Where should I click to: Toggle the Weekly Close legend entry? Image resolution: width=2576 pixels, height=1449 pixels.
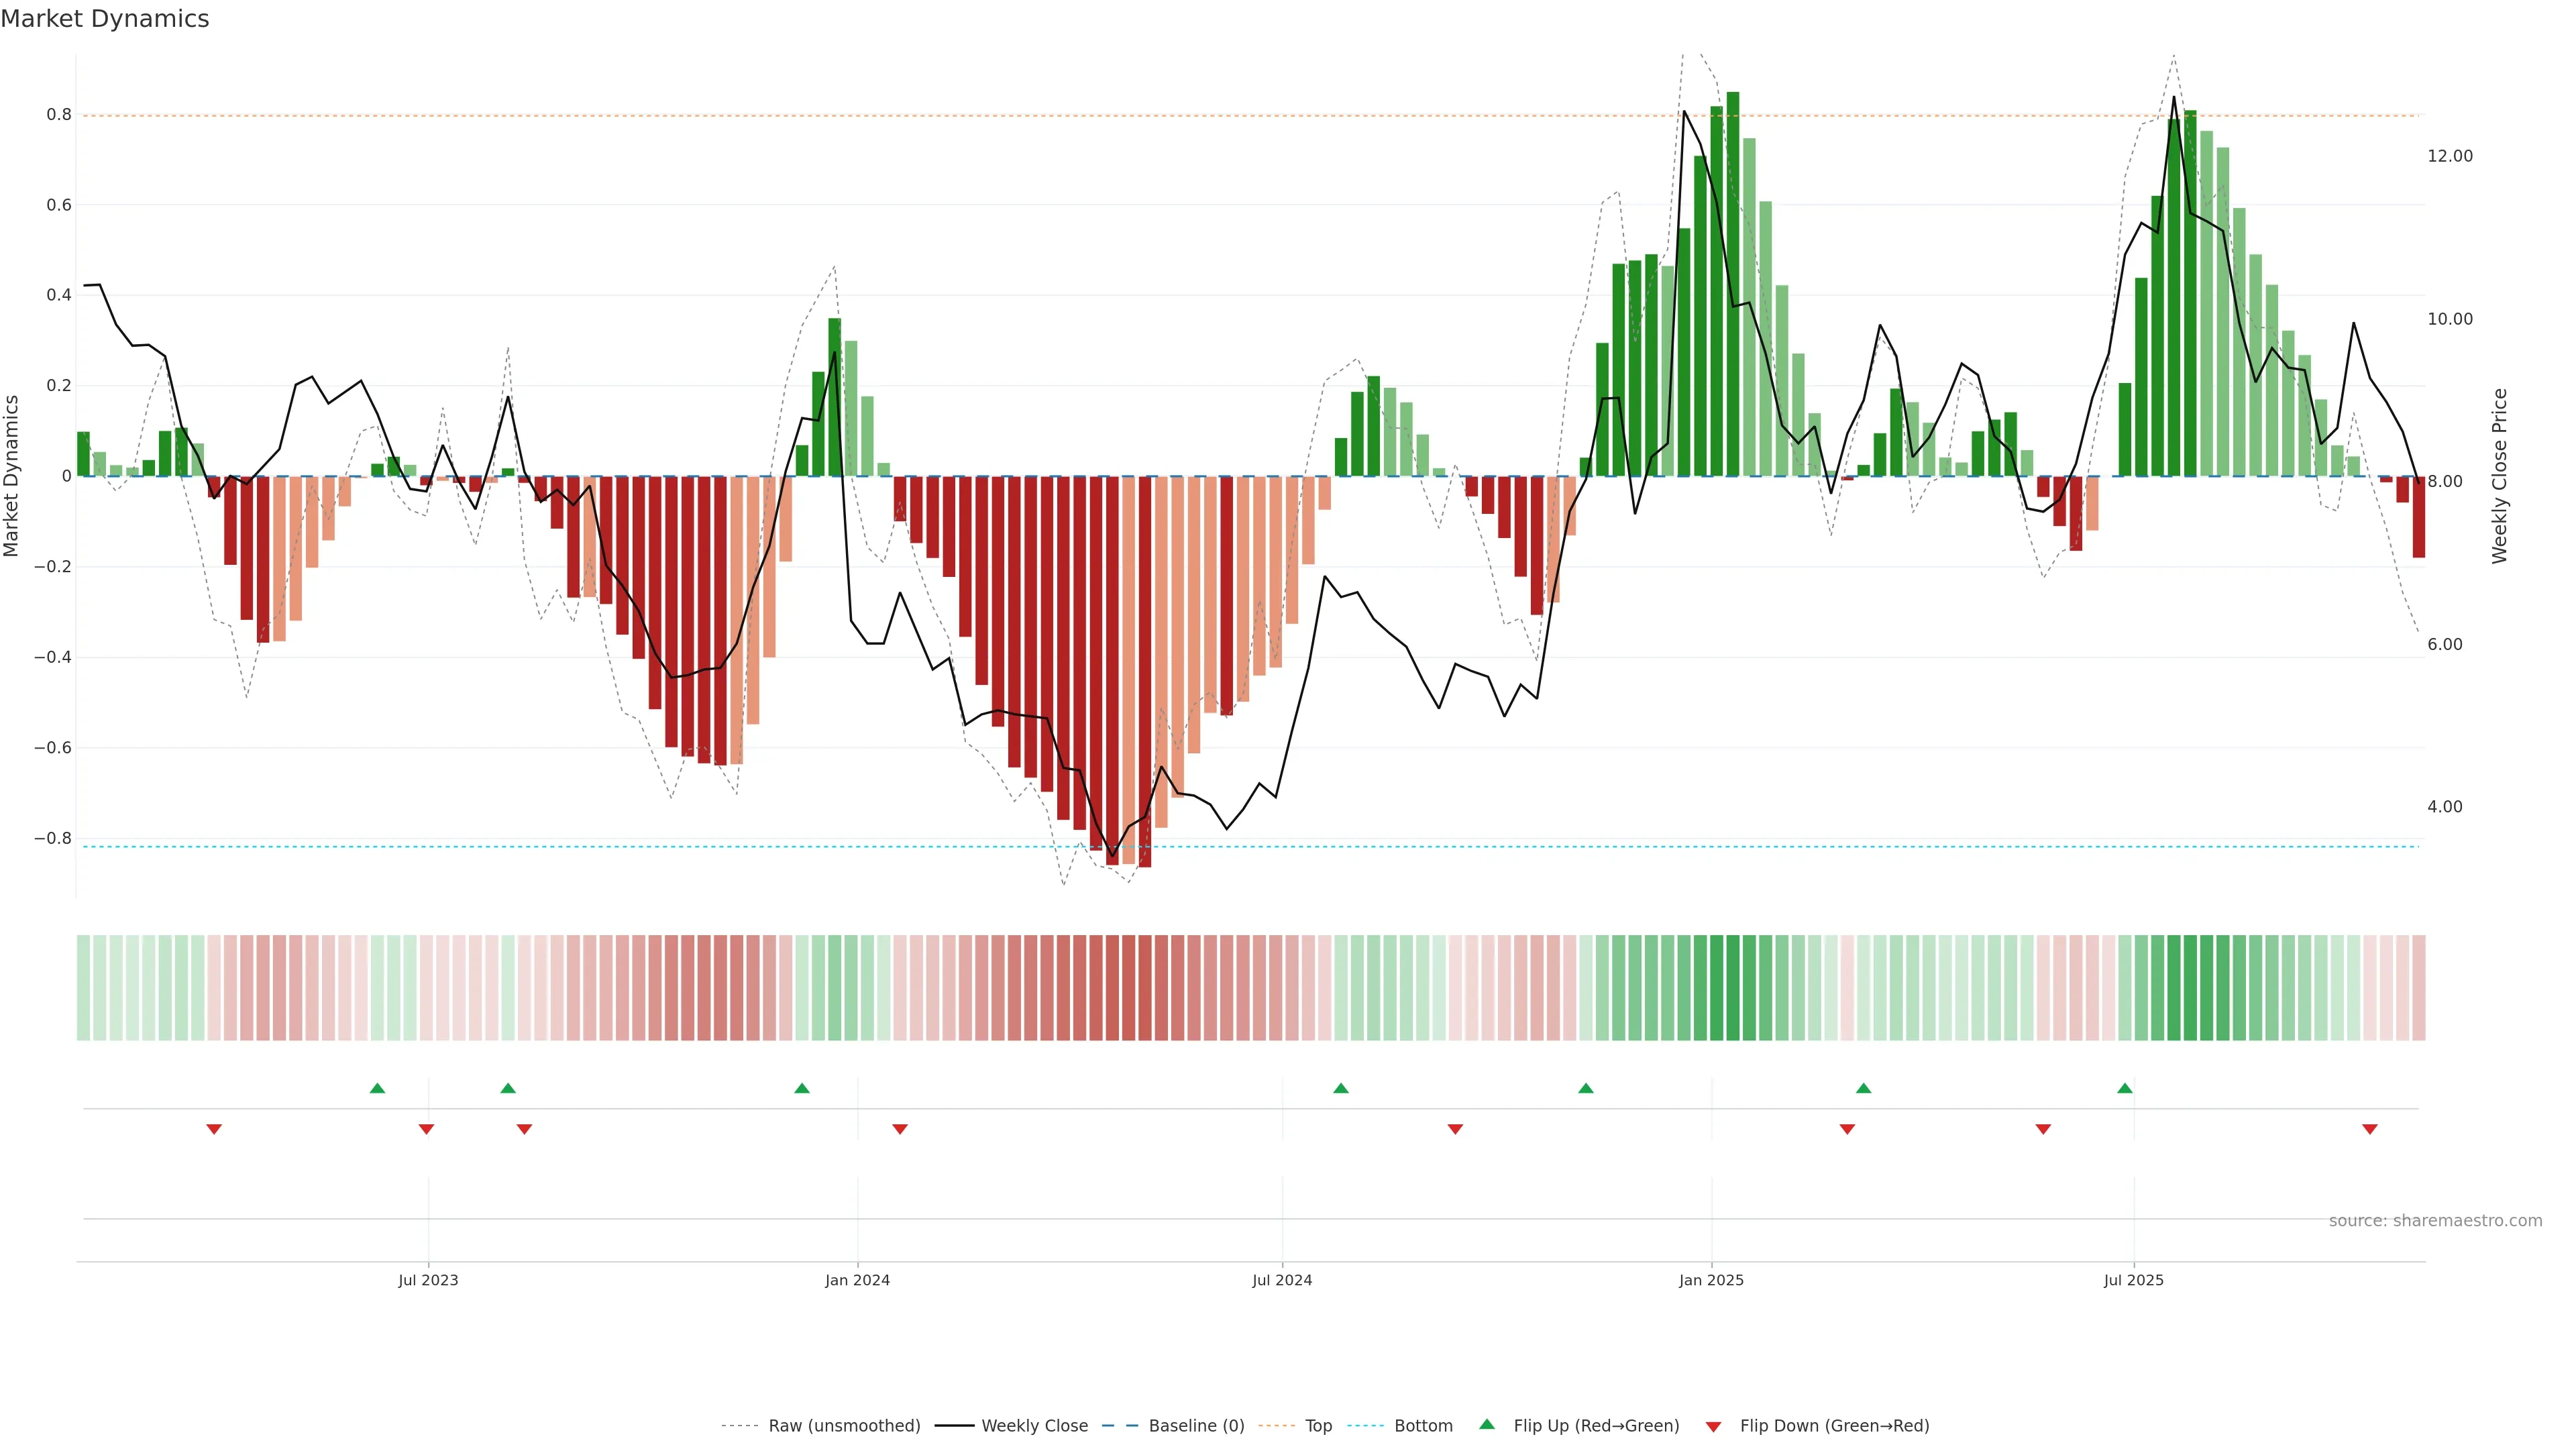coord(1034,1426)
